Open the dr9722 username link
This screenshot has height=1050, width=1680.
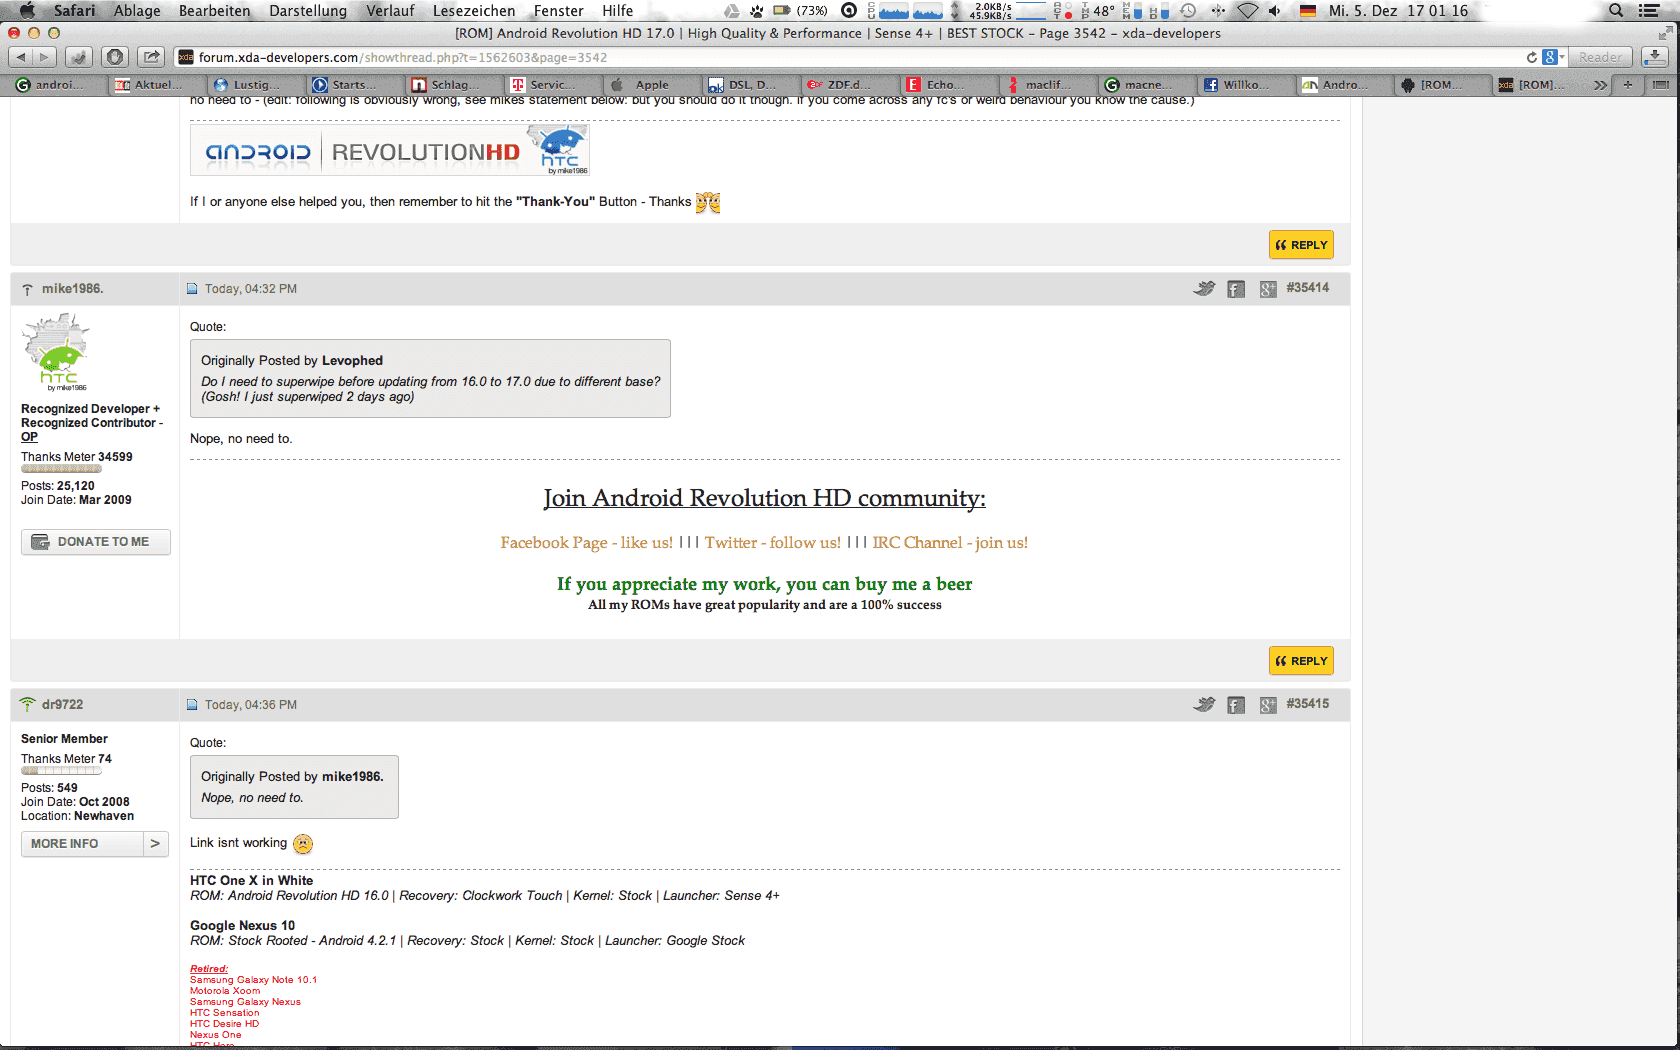pyautogui.click(x=62, y=705)
